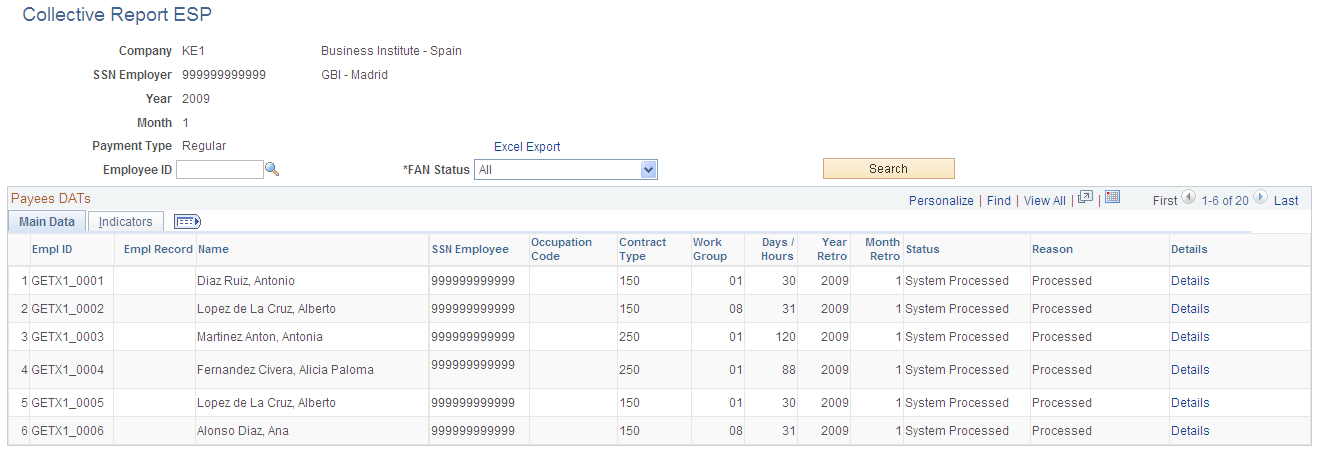Sort by Days / Hours column header
This screenshot has height=454, width=1321.
coord(777,249)
